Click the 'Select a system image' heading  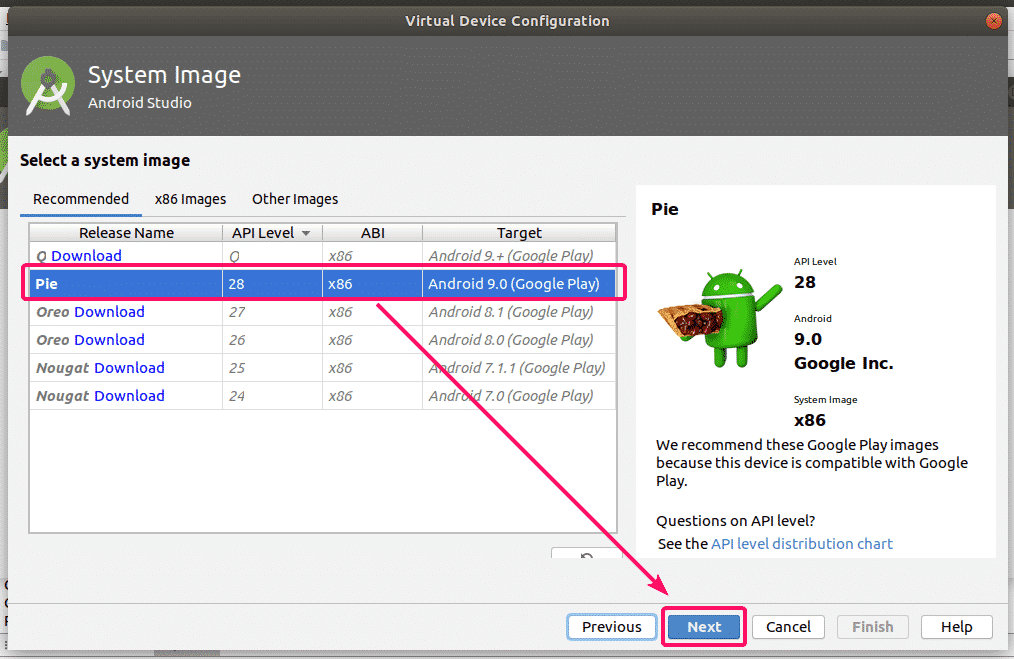pos(105,160)
